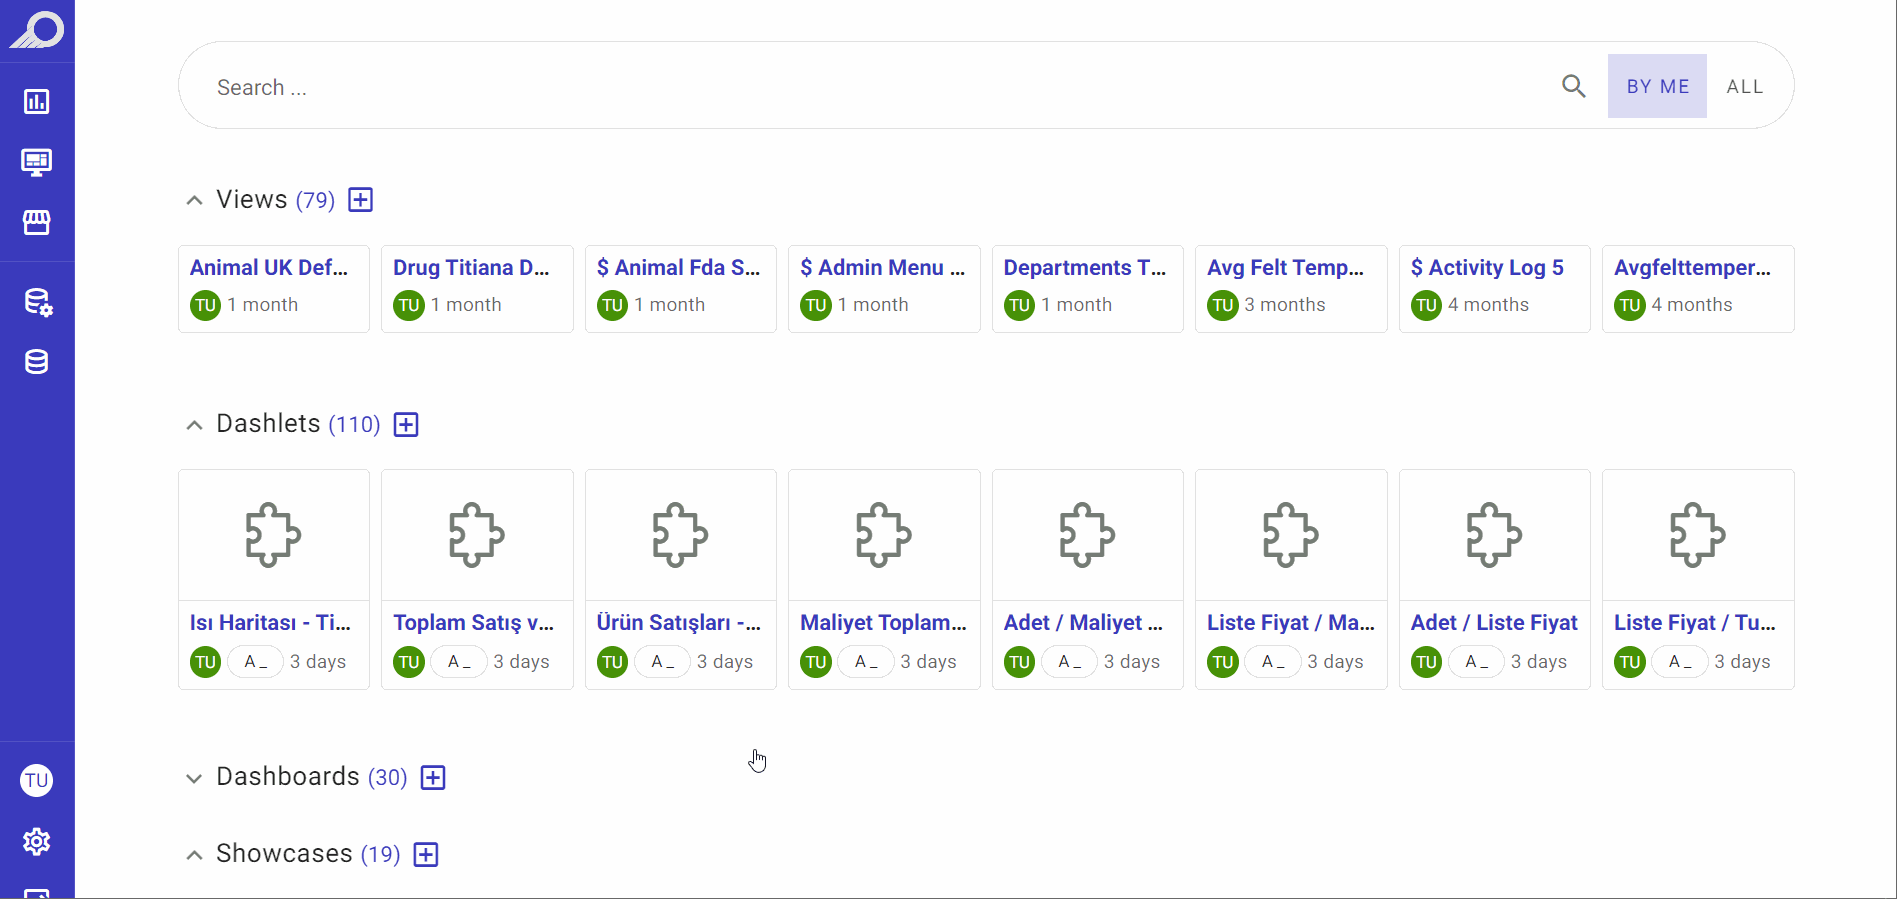Viewport: 1897px width, 899px height.
Task: Expand the Dashboards section
Action: (194, 778)
